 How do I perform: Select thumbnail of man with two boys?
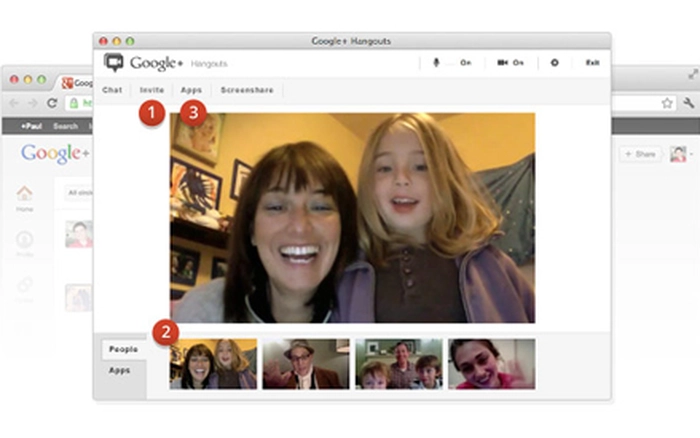pos(399,364)
